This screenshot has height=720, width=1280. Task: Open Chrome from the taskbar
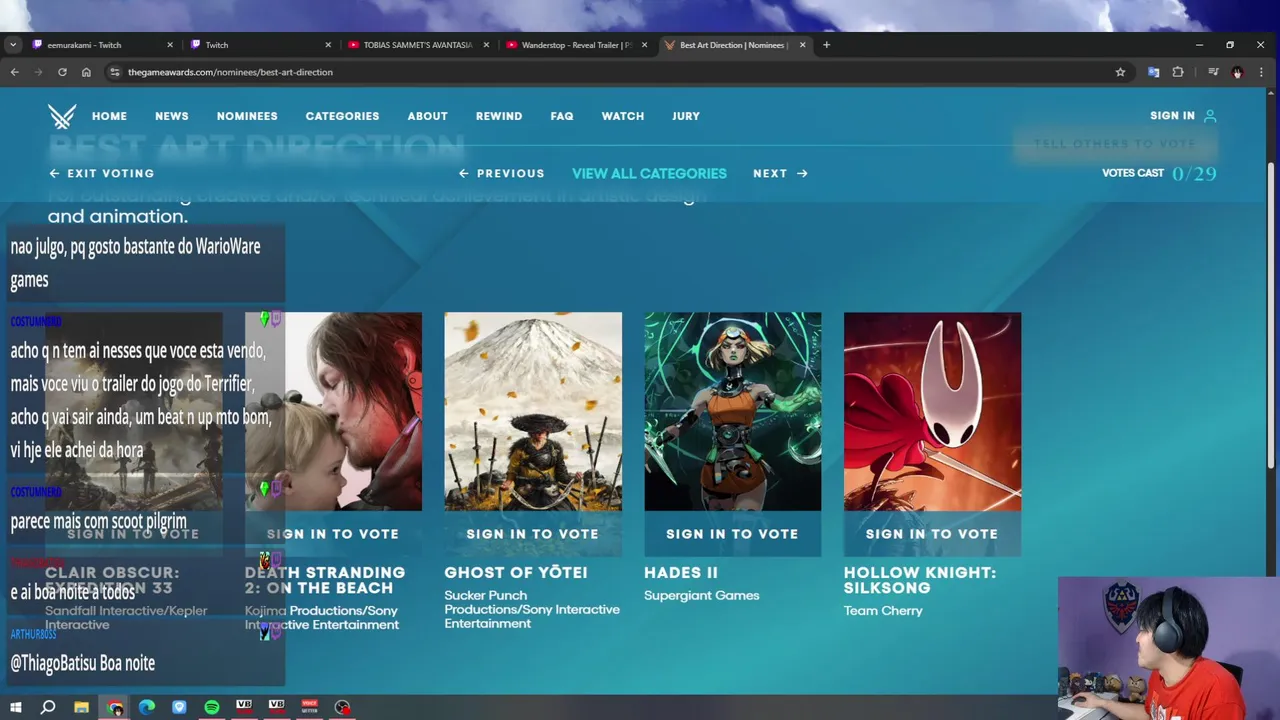115,707
